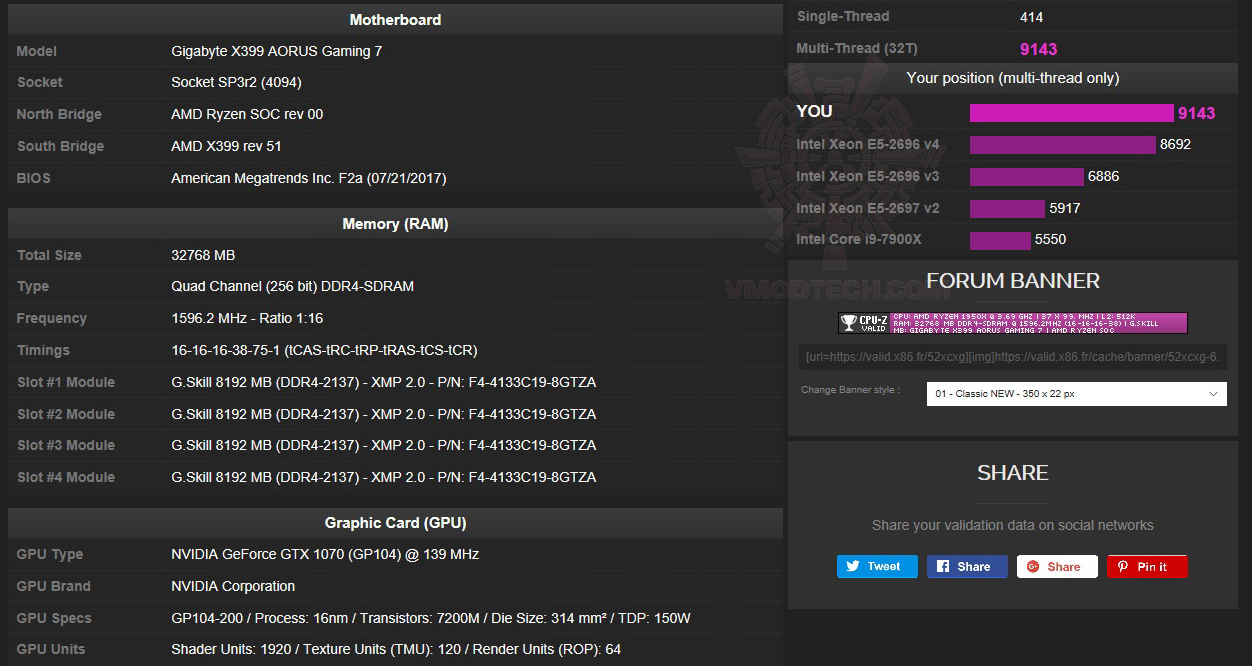Click the Intel Xeon E5-2696 v3 link
This screenshot has height=666, width=1252.
pos(868,176)
